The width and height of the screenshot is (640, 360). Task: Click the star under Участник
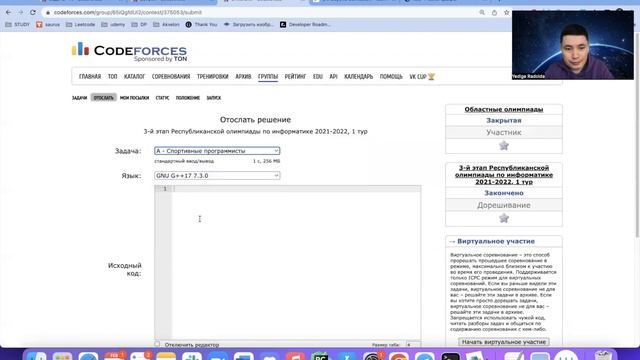coord(504,146)
